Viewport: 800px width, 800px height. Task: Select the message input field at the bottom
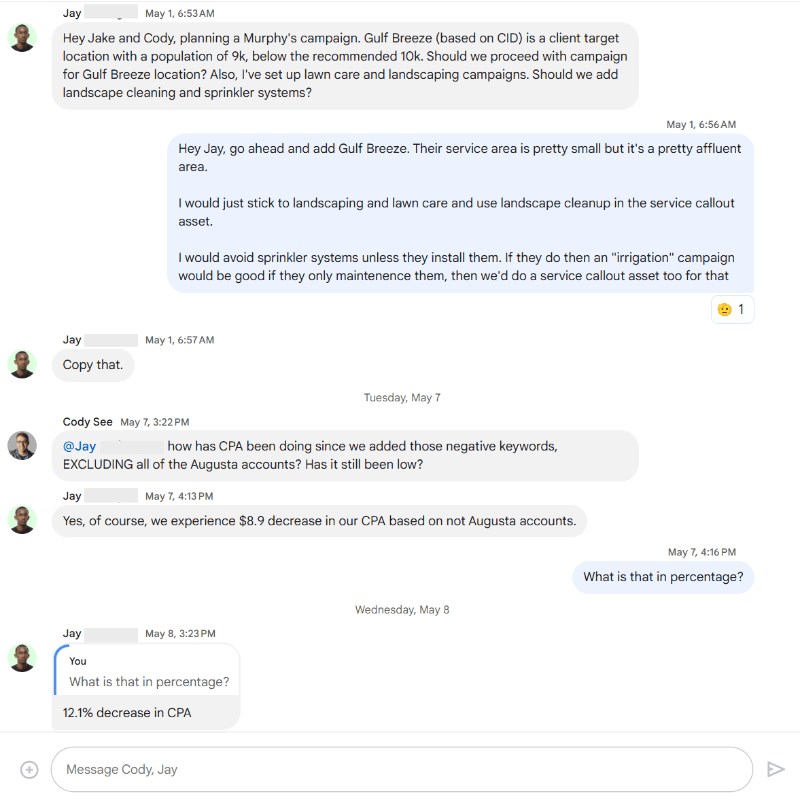point(400,769)
